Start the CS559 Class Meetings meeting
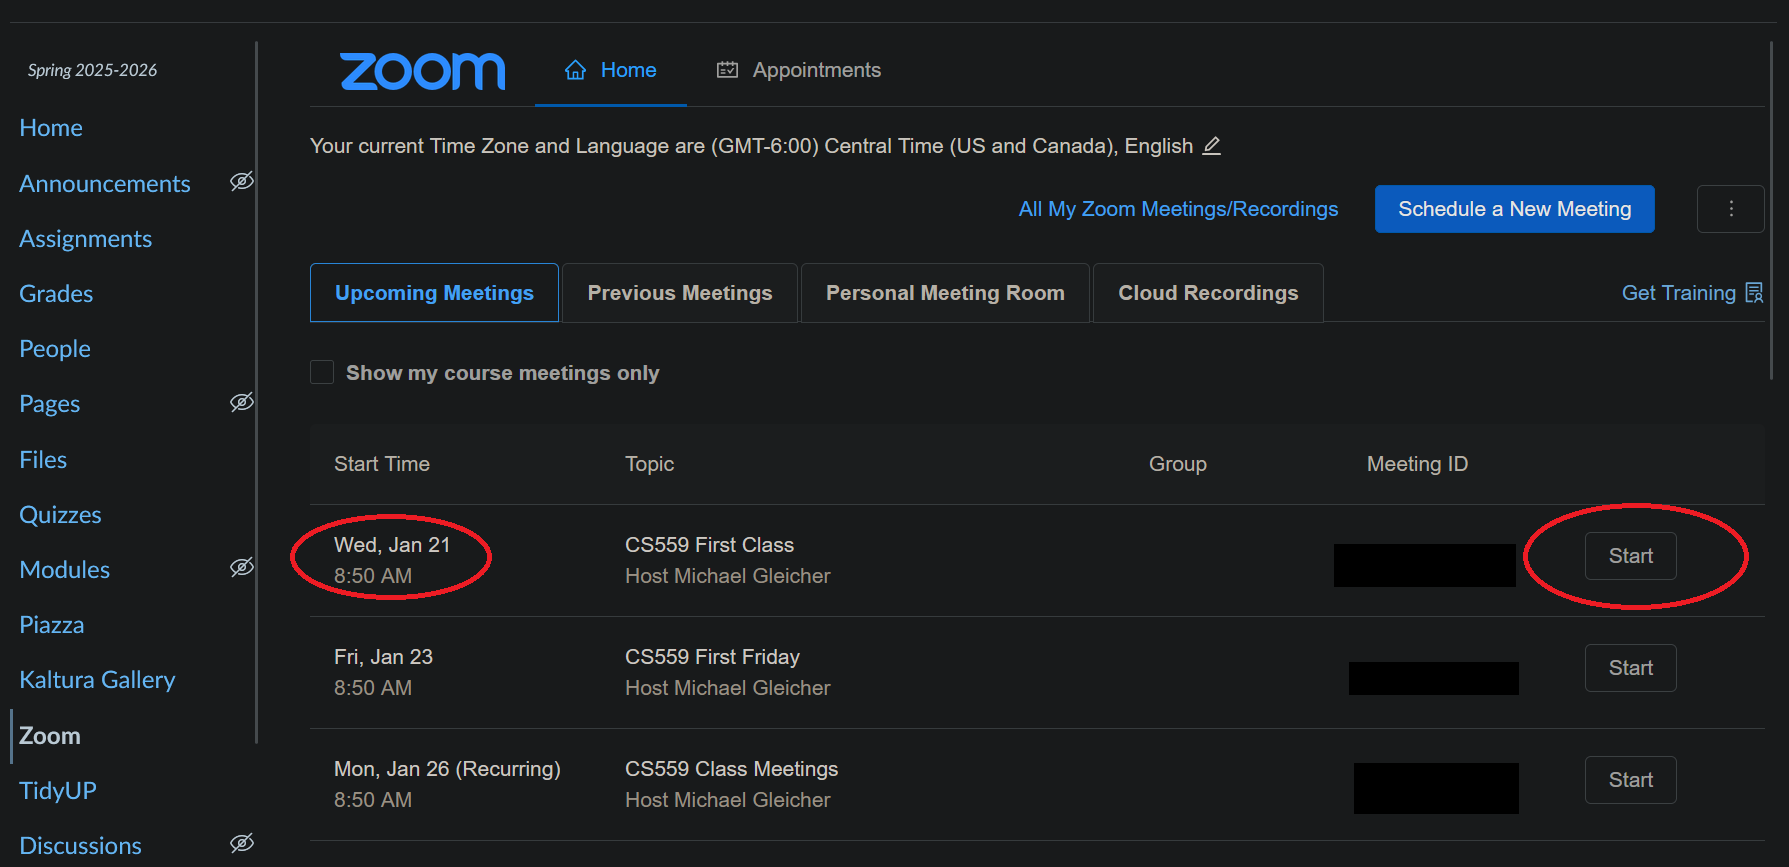Image resolution: width=1789 pixels, height=867 pixels. (1630, 780)
